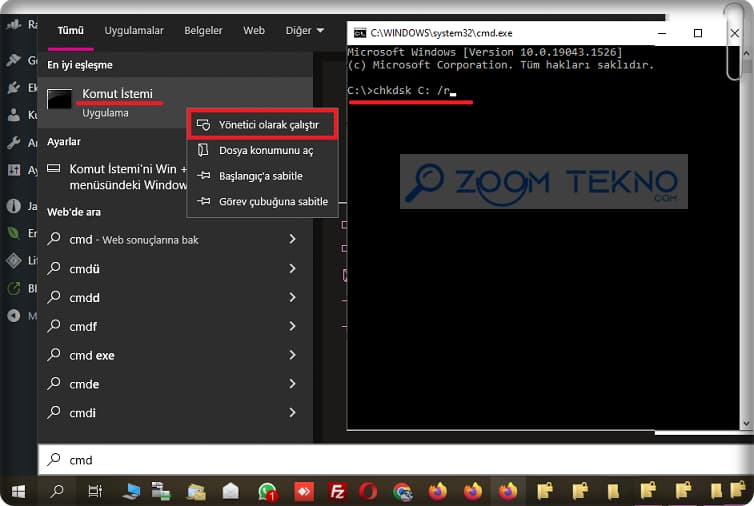Viewport: 754px width, 506px height.
Task: Switch to the Web search tab
Action: (253, 31)
